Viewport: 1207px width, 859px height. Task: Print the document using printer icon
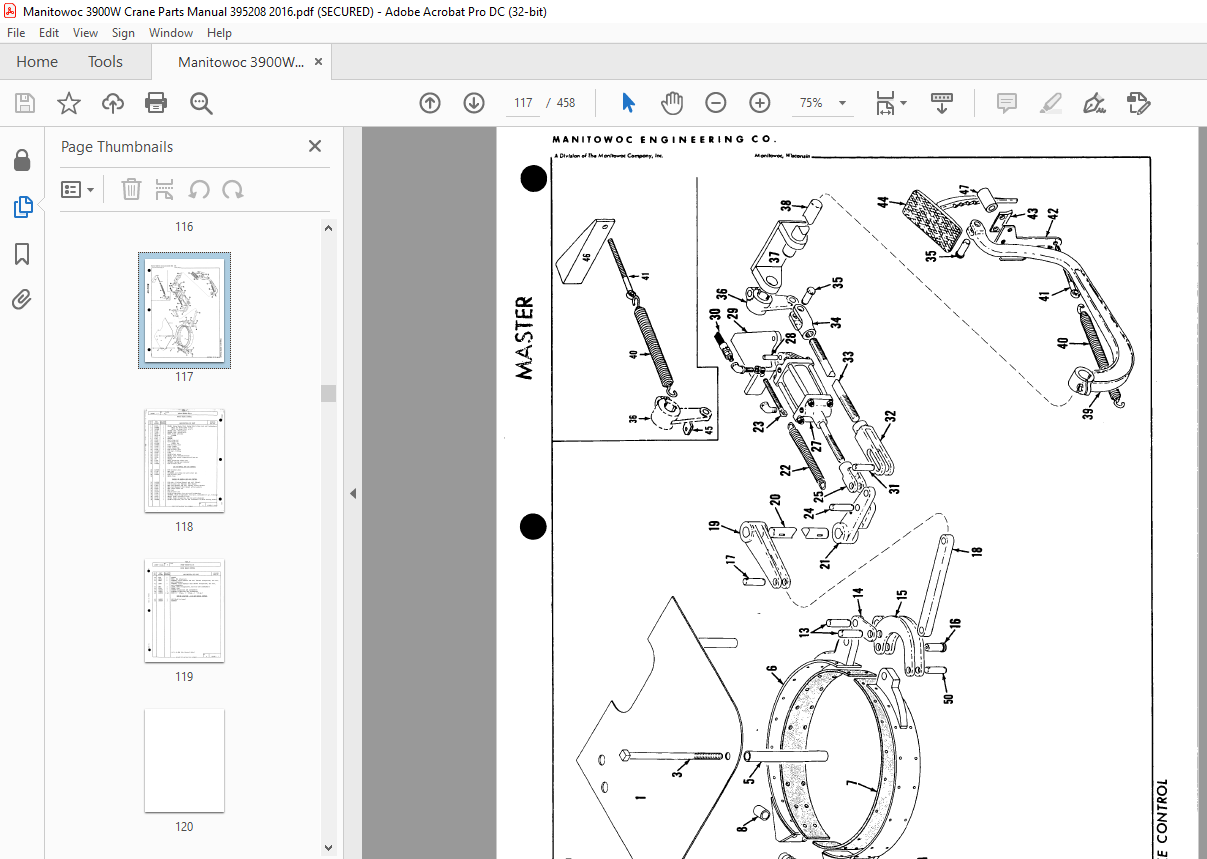(156, 103)
